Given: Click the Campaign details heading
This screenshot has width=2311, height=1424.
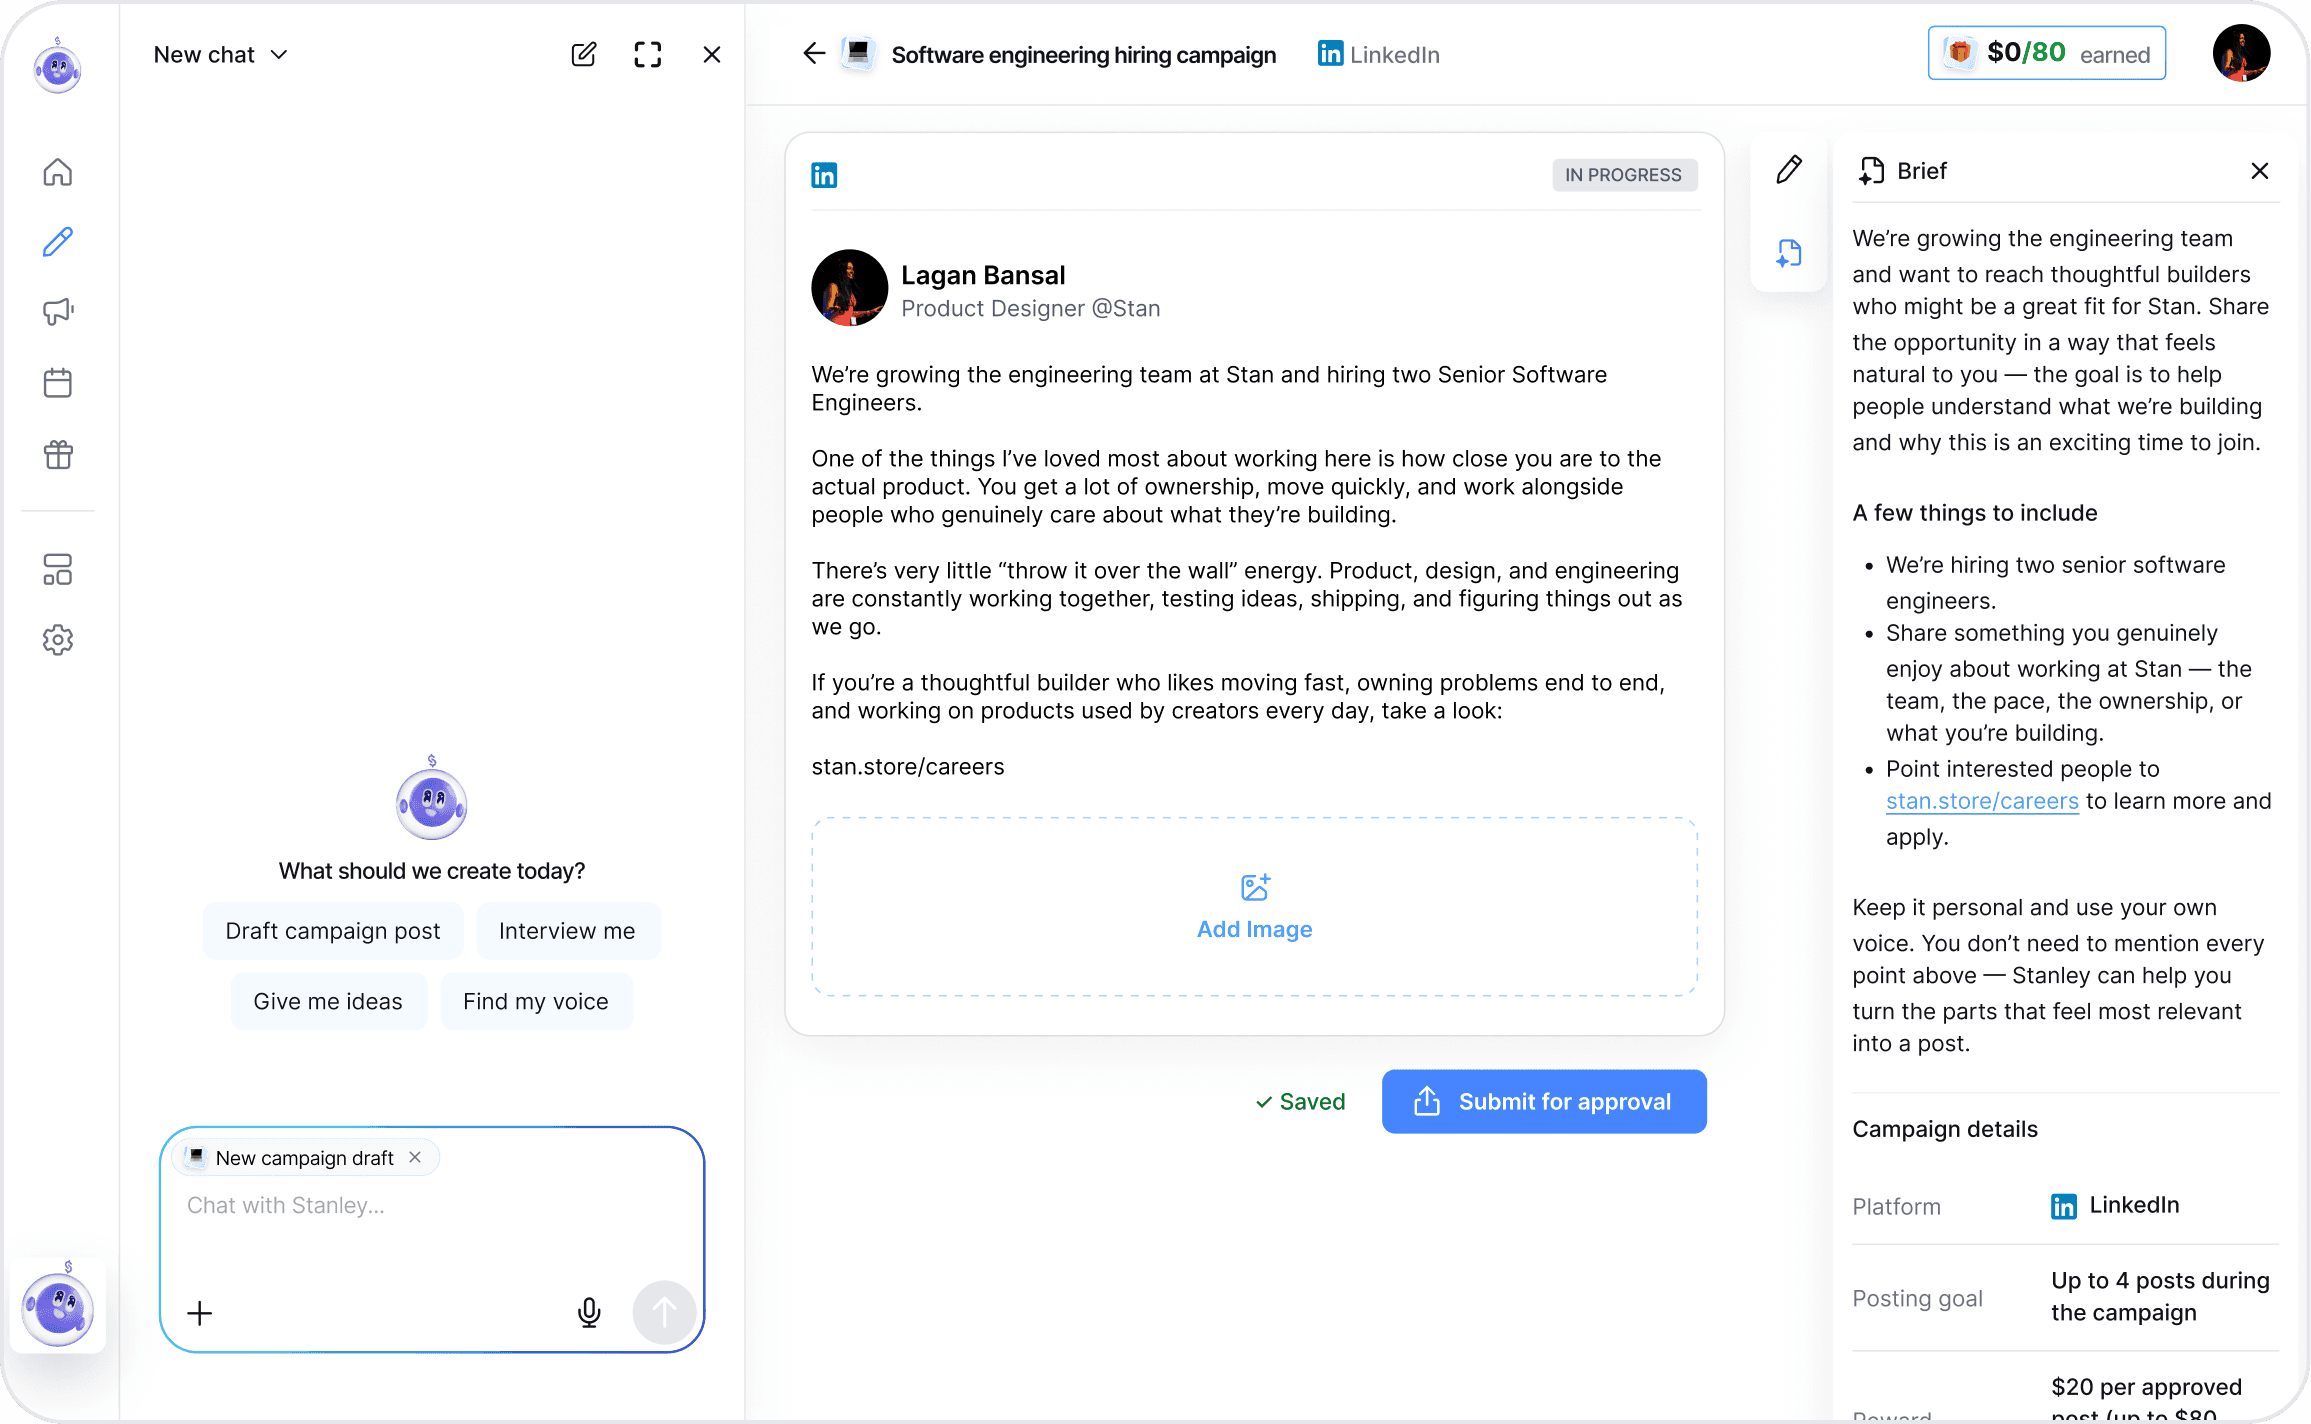Looking at the screenshot, I should pyautogui.click(x=1945, y=1129).
